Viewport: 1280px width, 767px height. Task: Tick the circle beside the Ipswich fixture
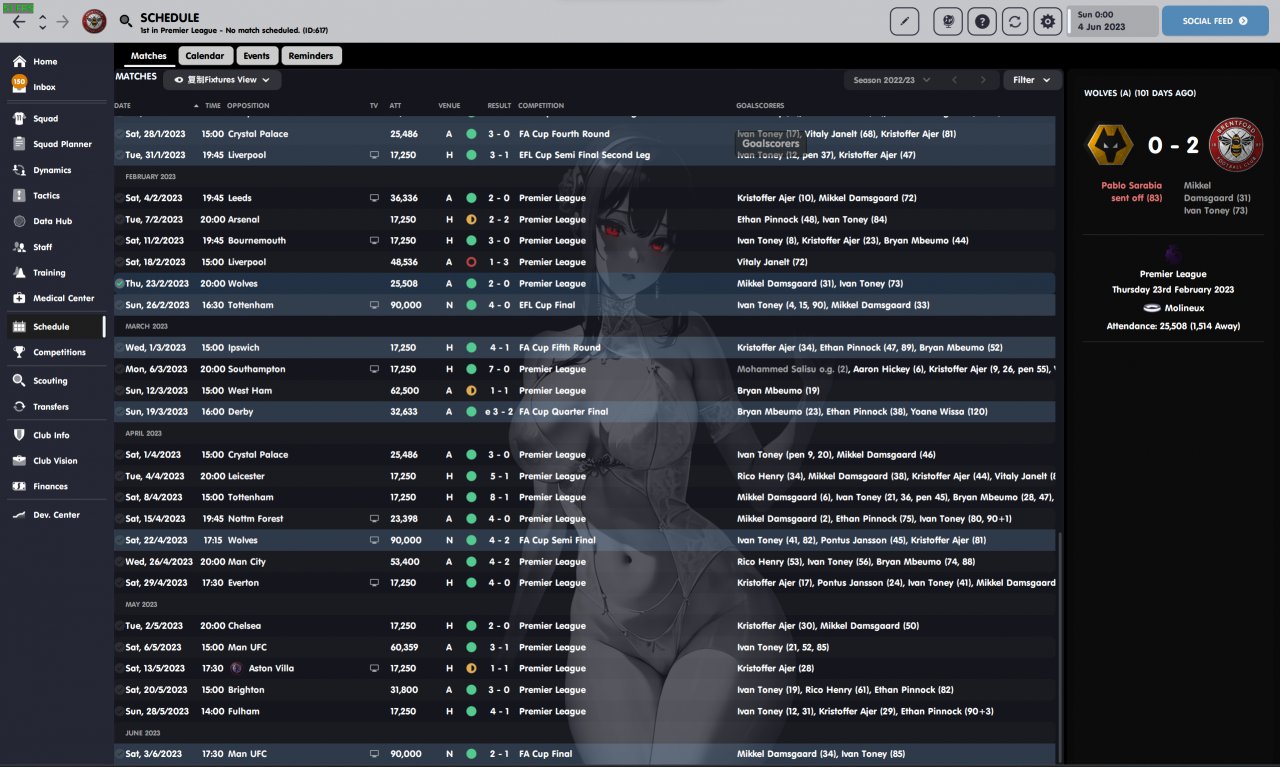pyautogui.click(x=119, y=348)
